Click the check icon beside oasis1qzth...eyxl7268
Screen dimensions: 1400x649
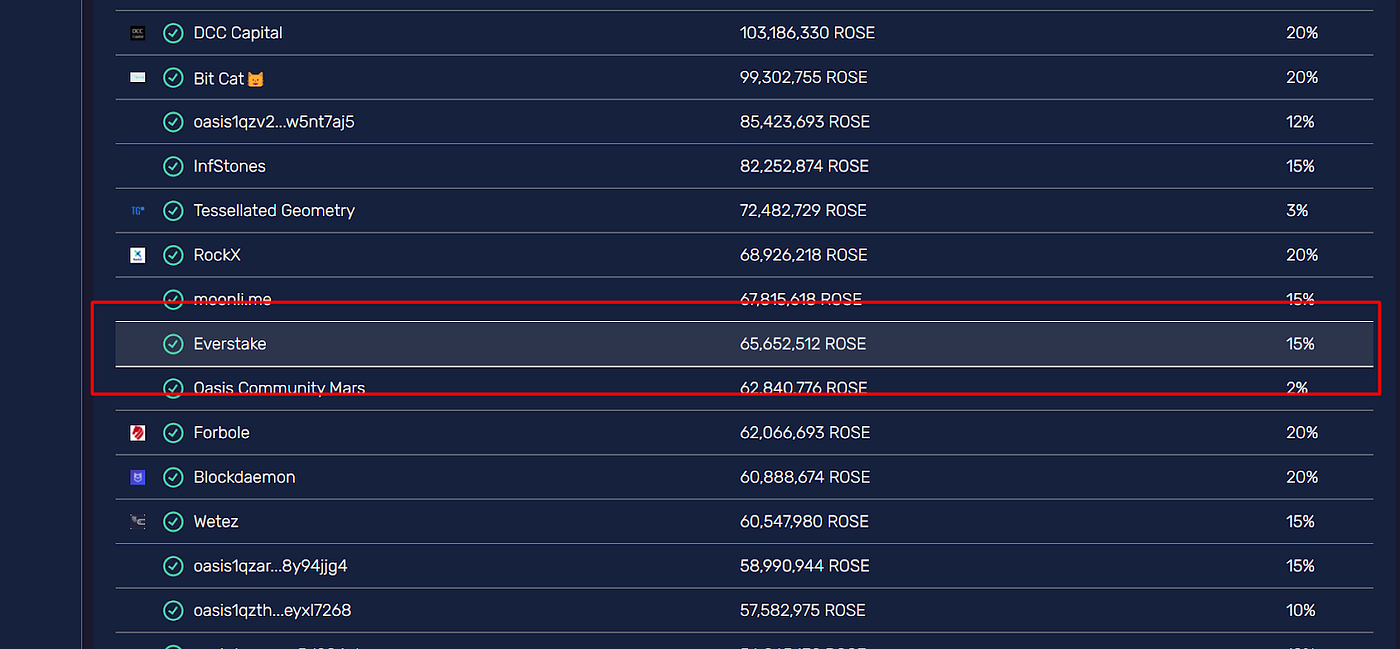coord(173,610)
